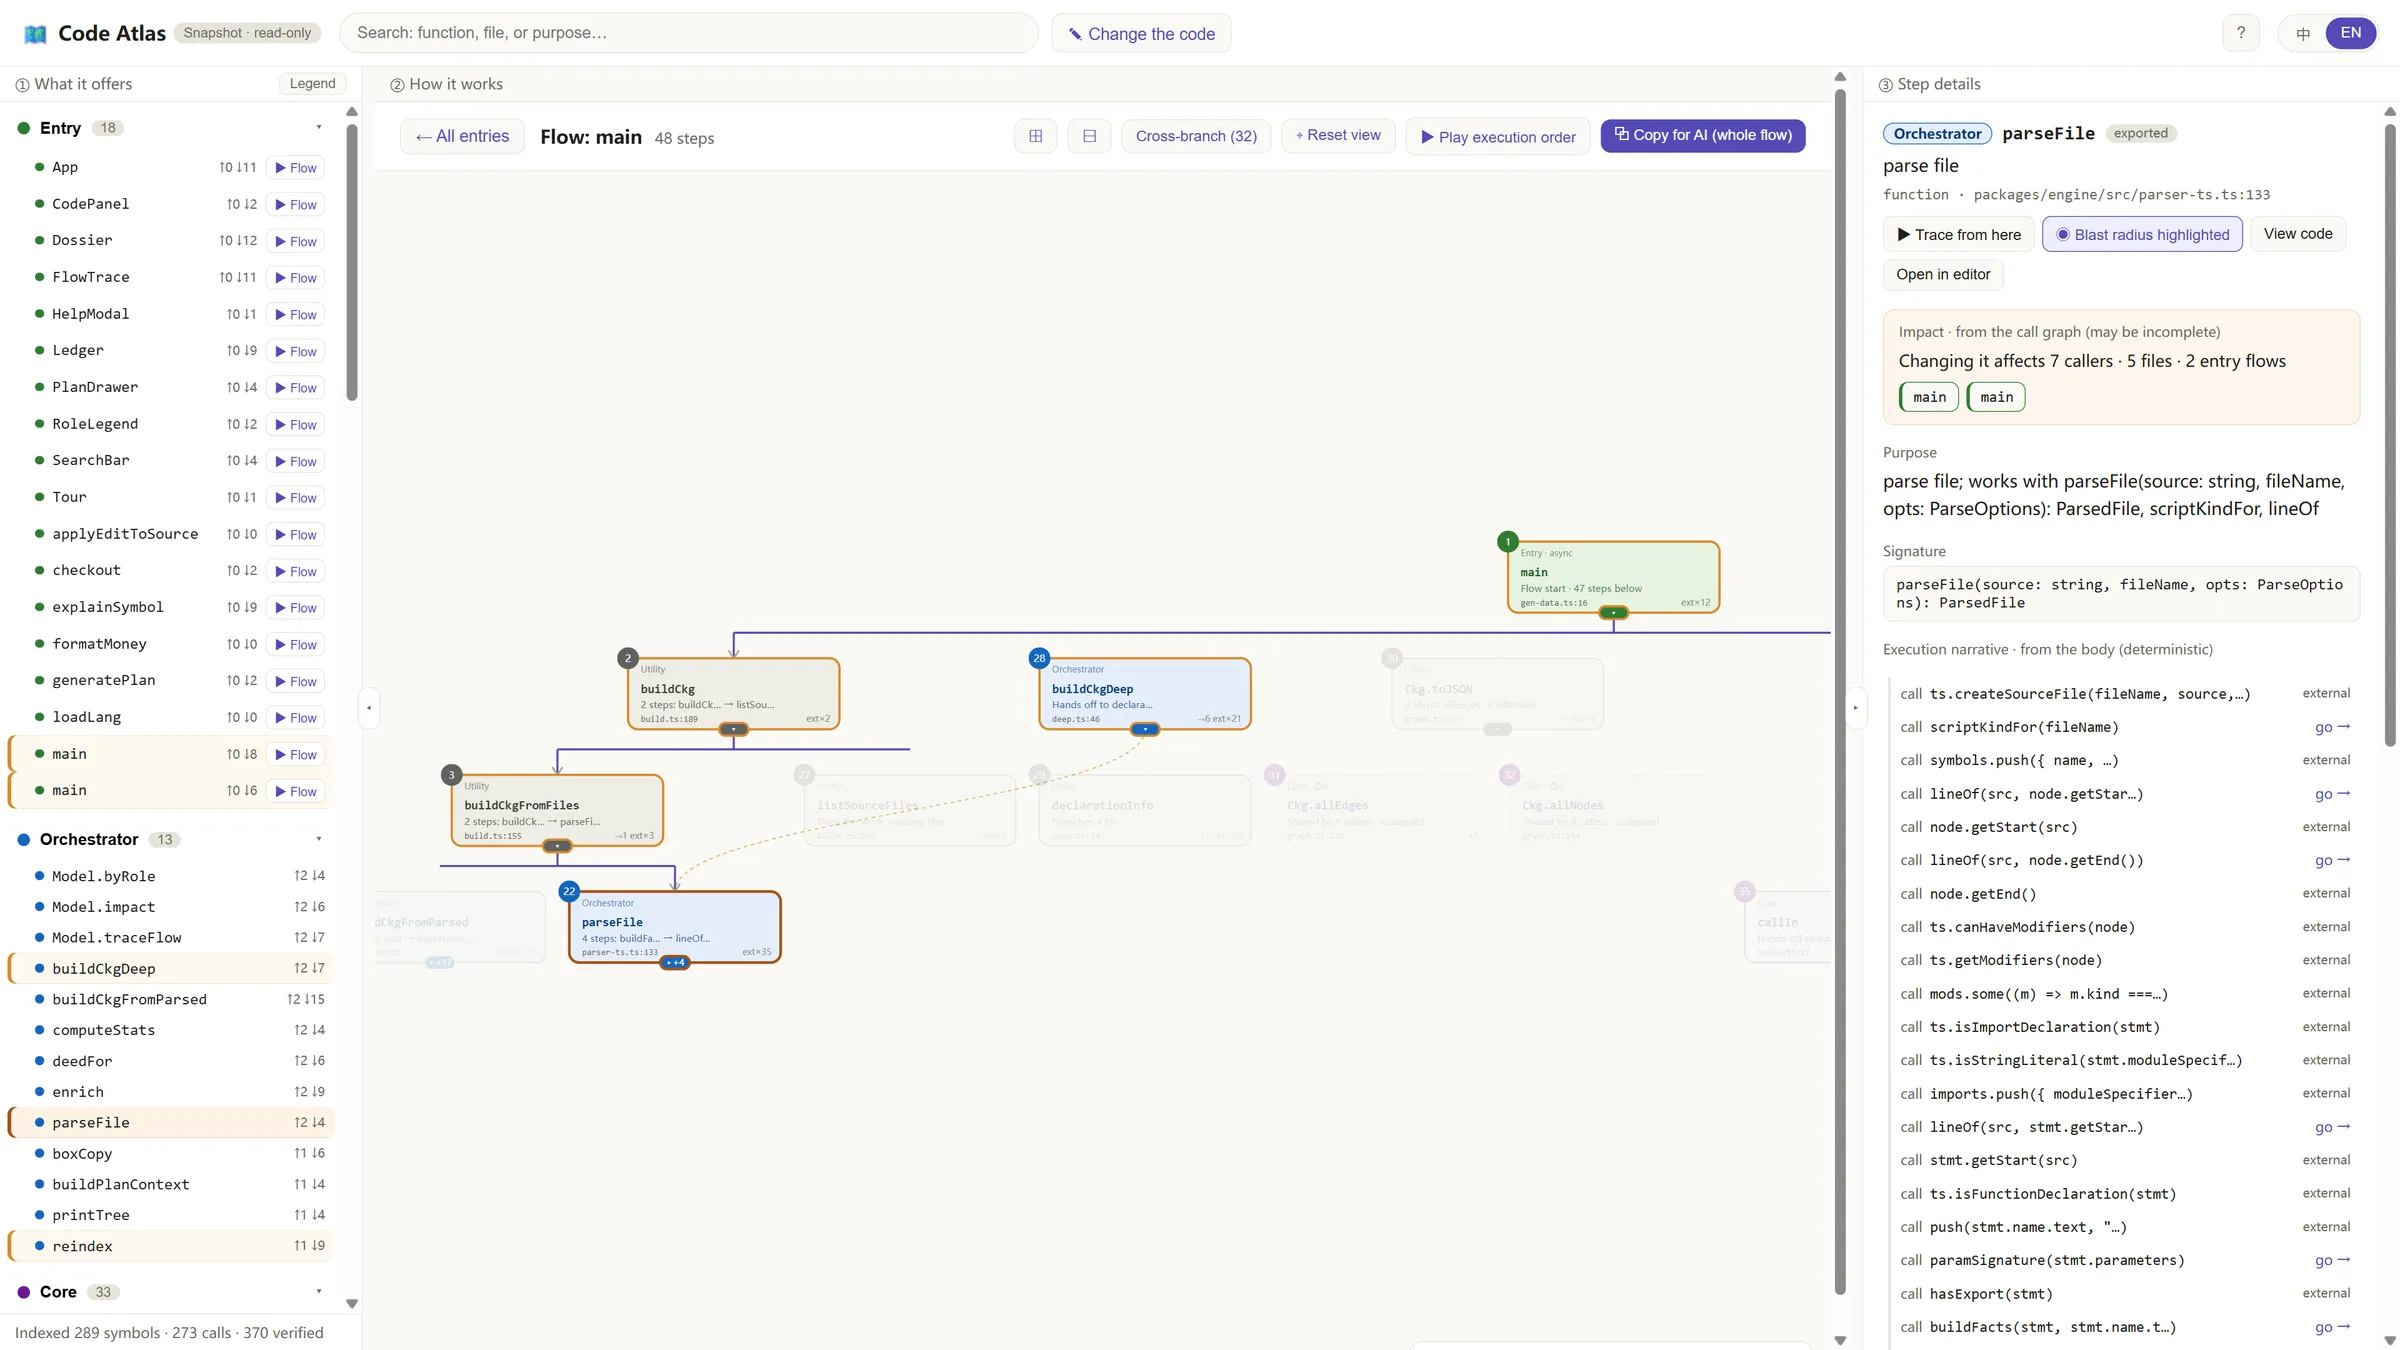
Task: Click the step 22 badge on the parseFile node
Action: tap(569, 891)
